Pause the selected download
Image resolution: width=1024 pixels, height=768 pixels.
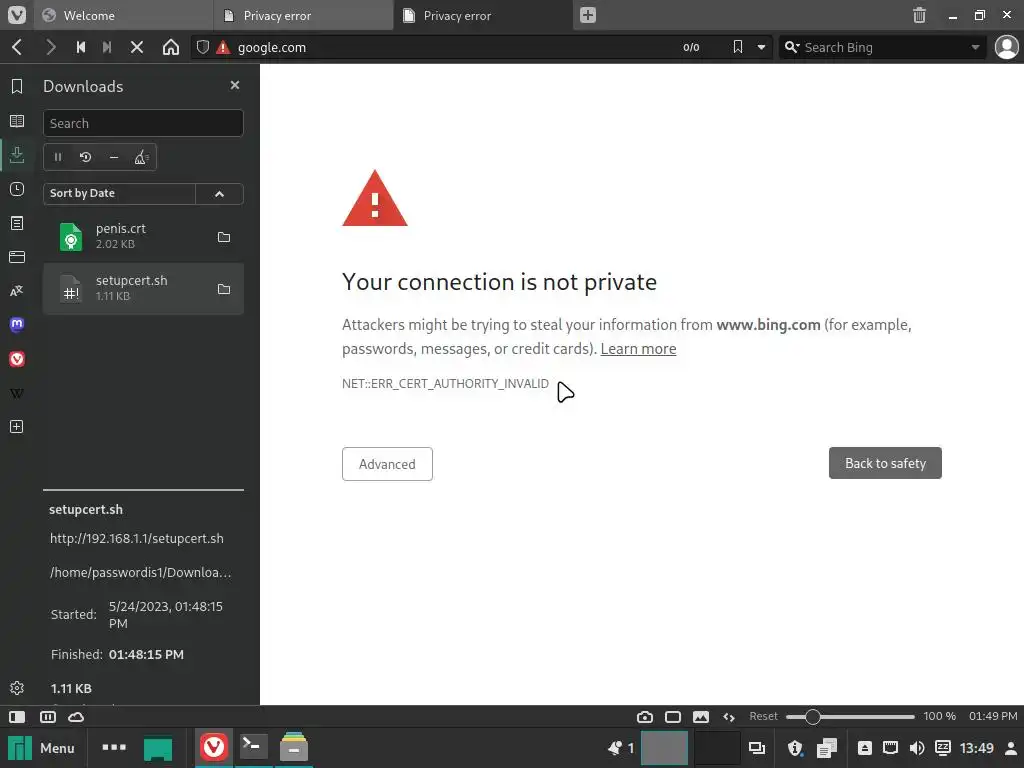tap(57, 157)
